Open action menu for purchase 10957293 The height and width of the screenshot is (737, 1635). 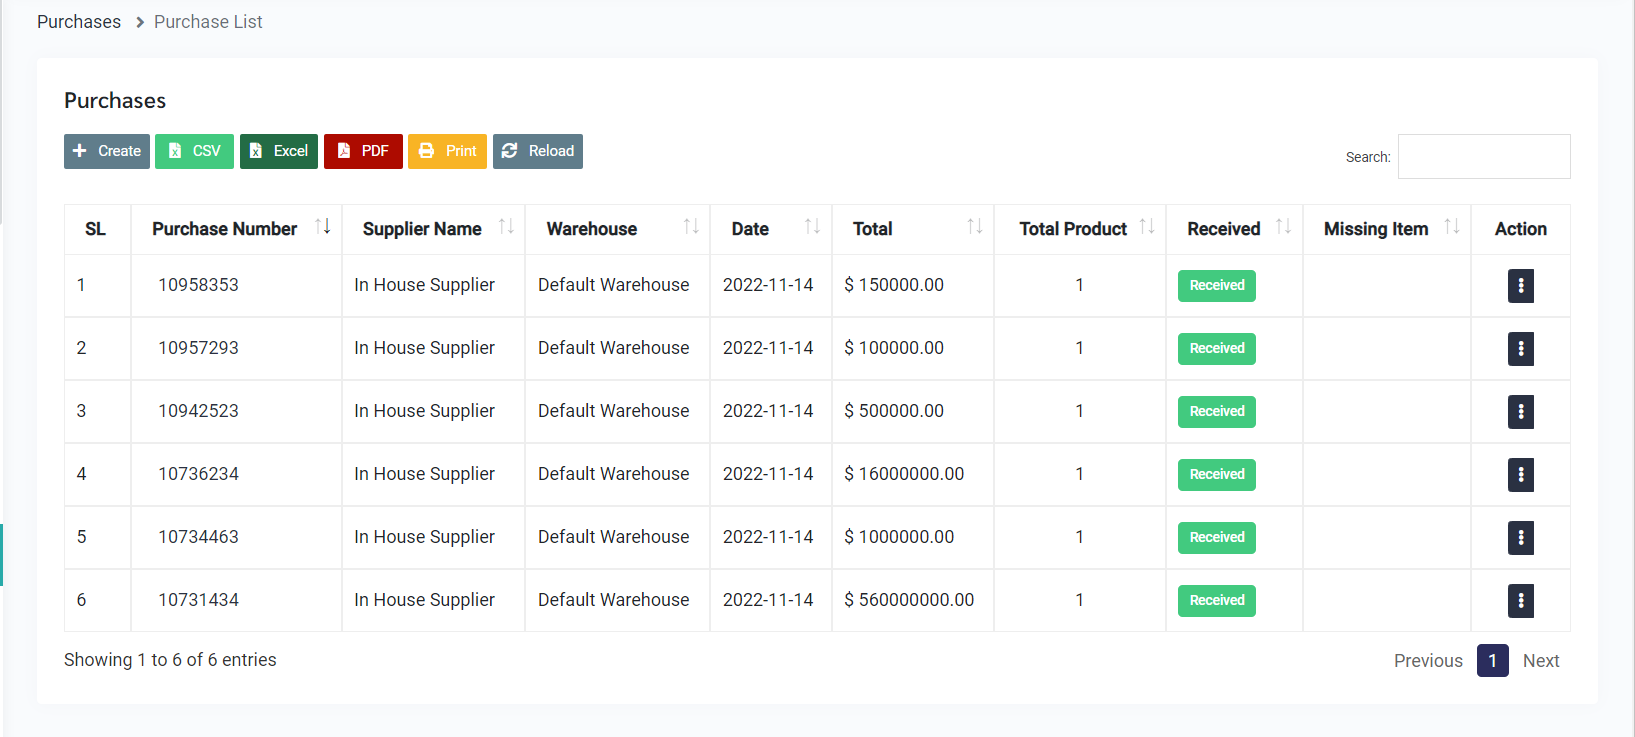pyautogui.click(x=1520, y=349)
